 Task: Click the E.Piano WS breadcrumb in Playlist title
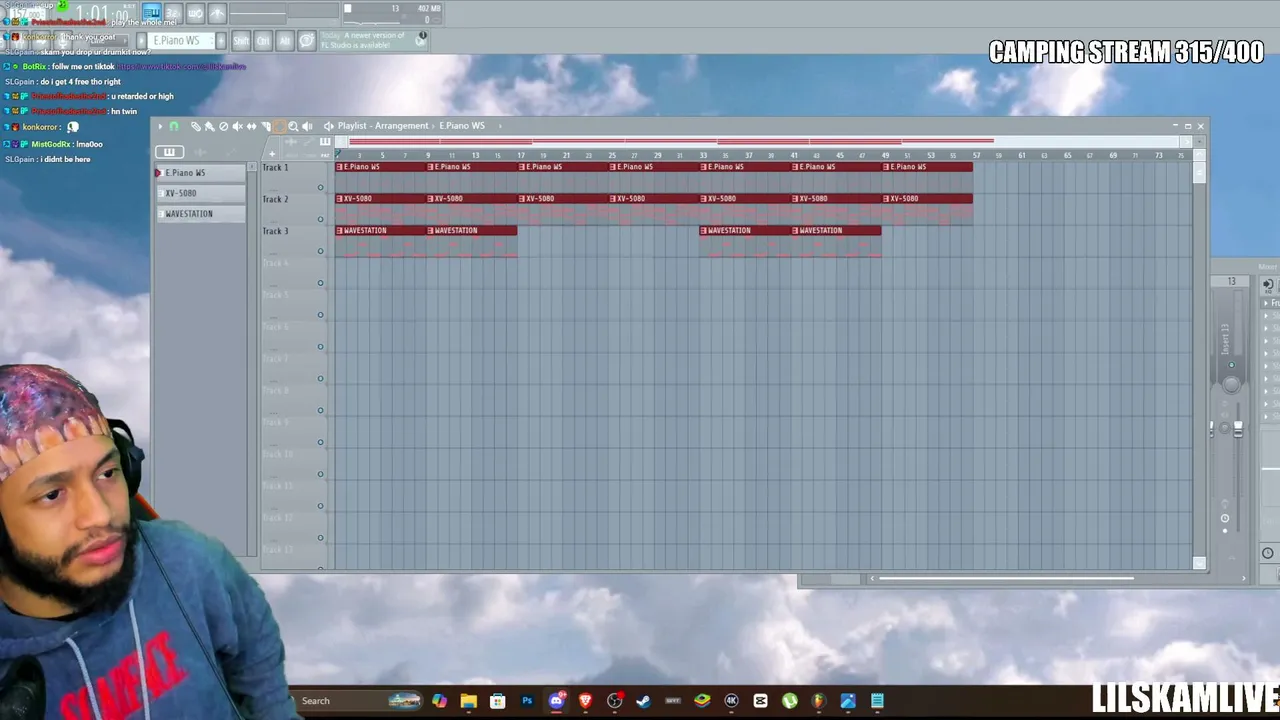pos(462,126)
